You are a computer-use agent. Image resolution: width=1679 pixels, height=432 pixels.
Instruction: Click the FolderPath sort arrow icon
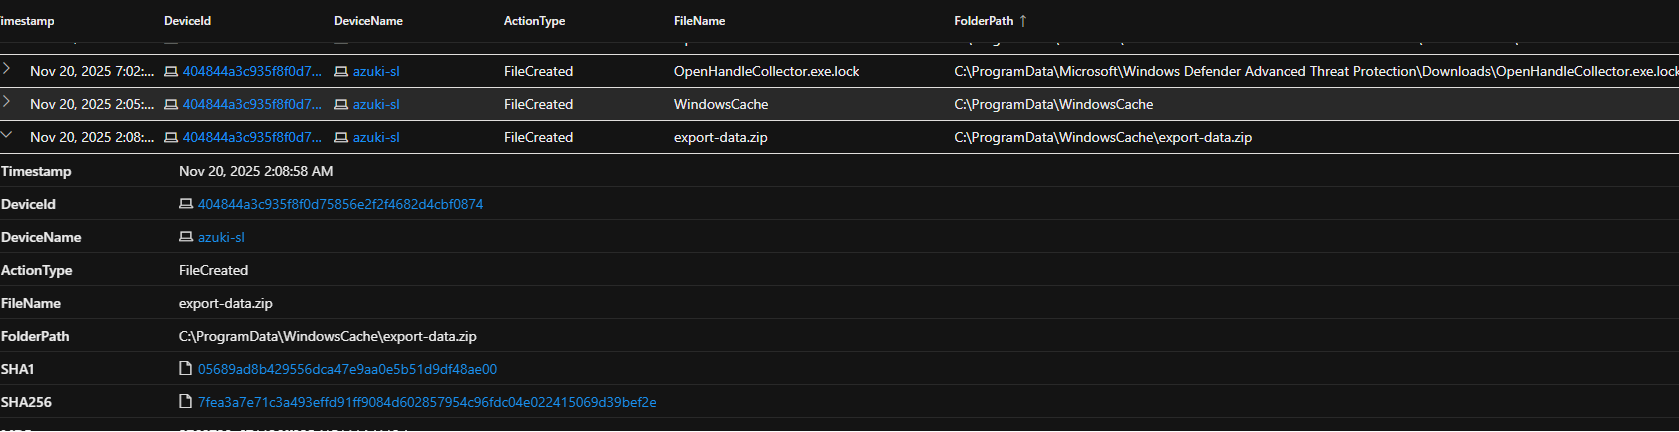point(1023,21)
